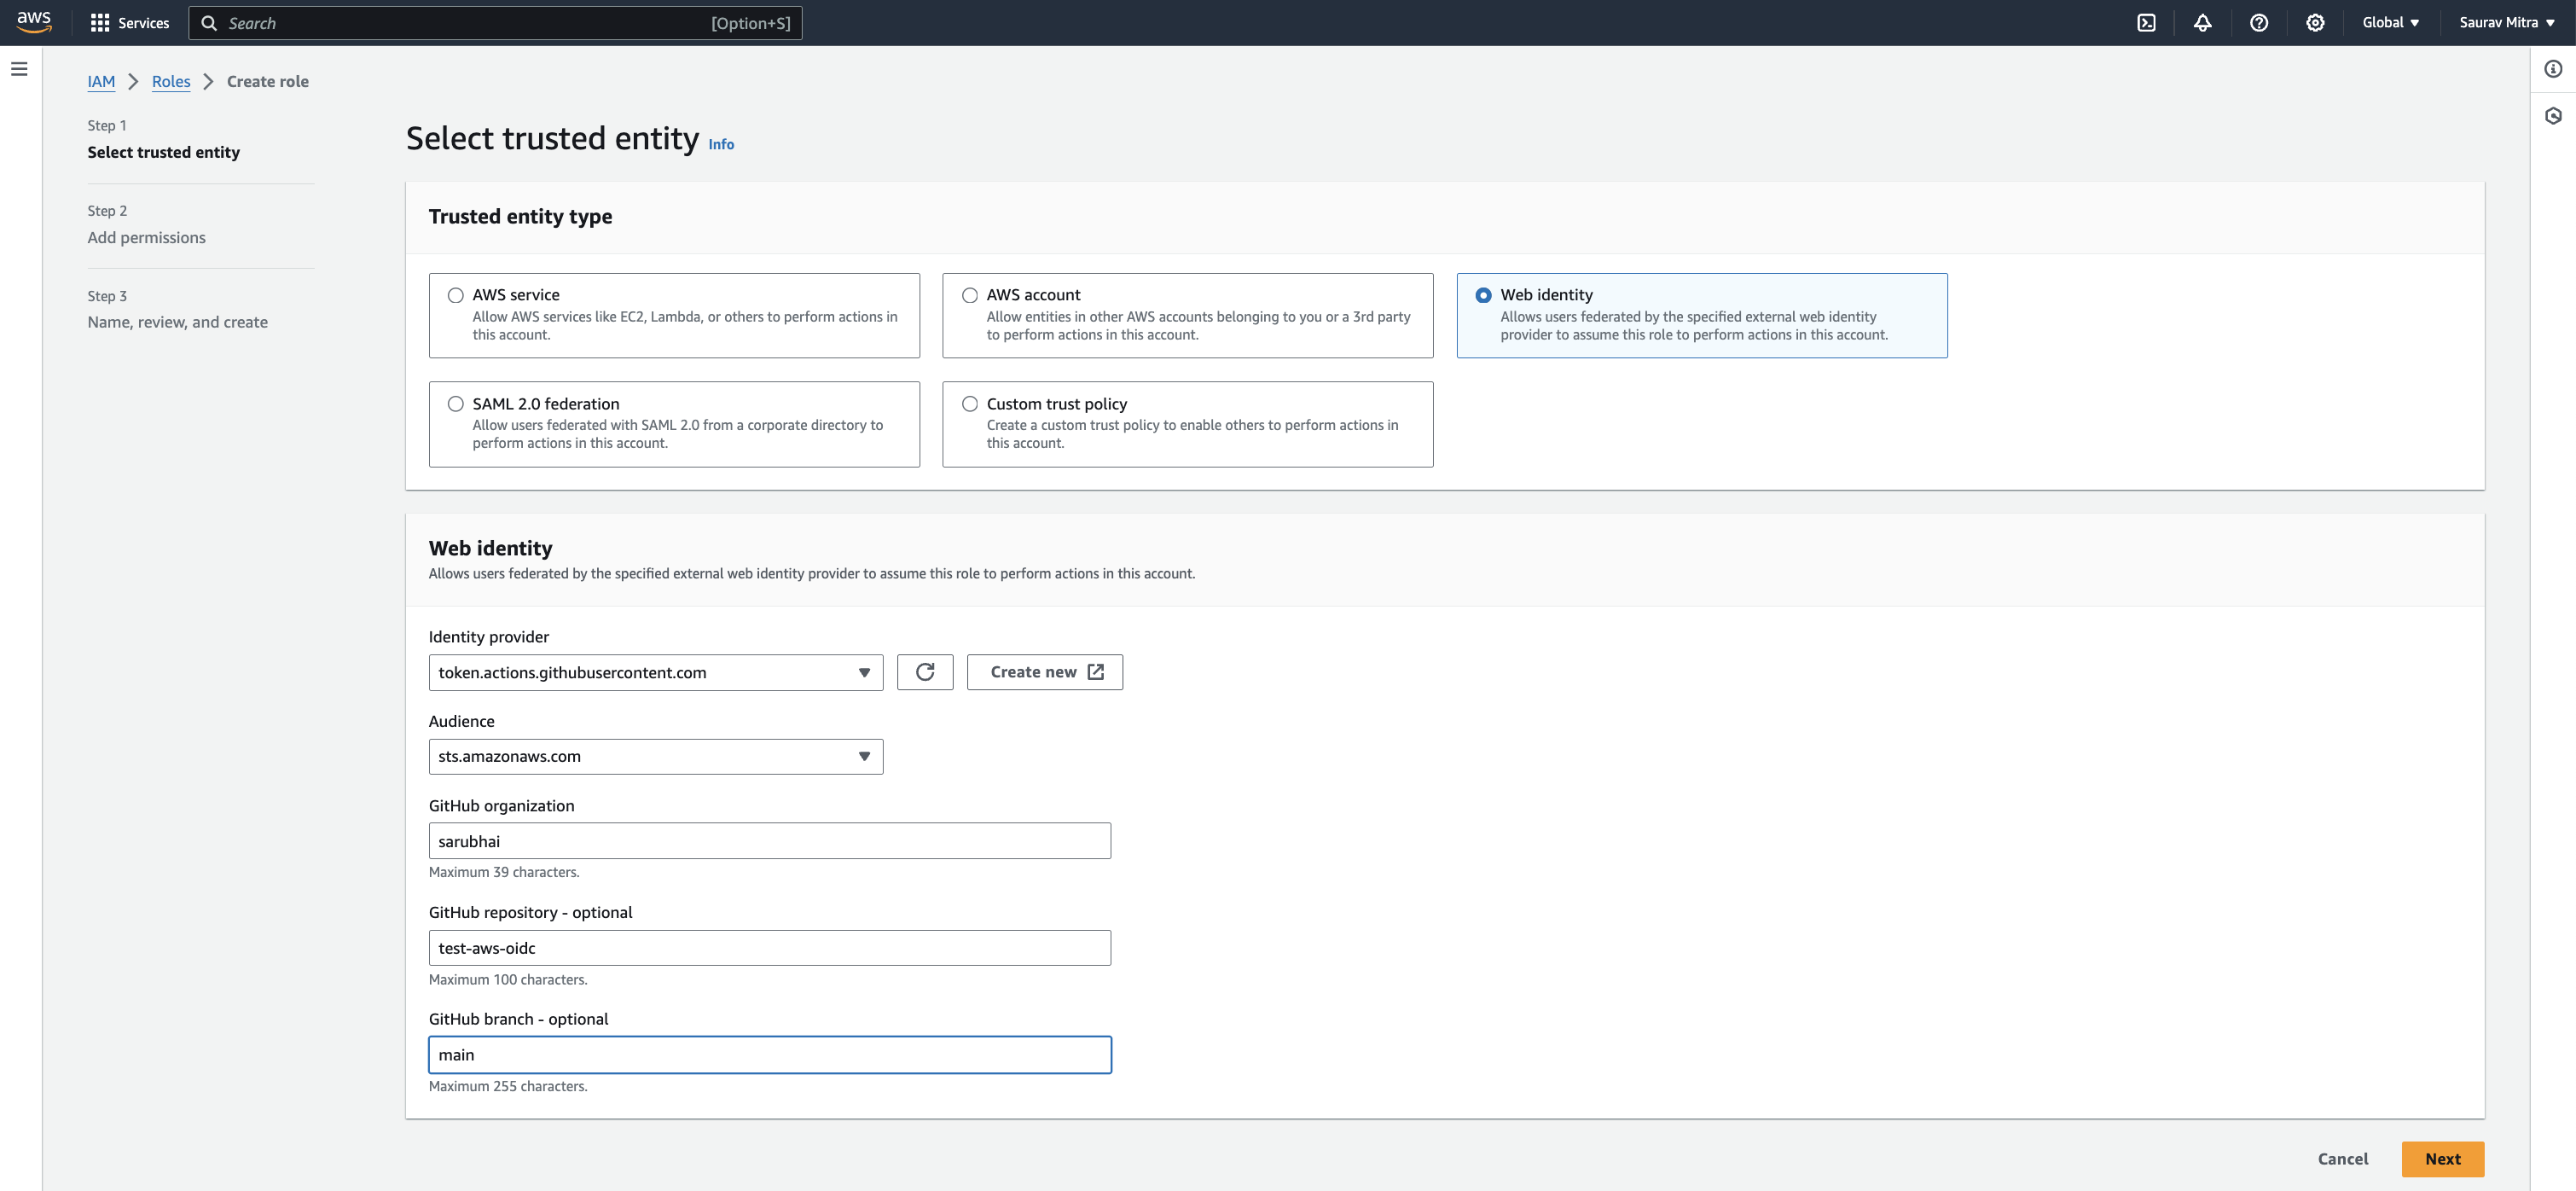This screenshot has width=2576, height=1191.
Task: Open the help question mark icon
Action: click(x=2258, y=23)
